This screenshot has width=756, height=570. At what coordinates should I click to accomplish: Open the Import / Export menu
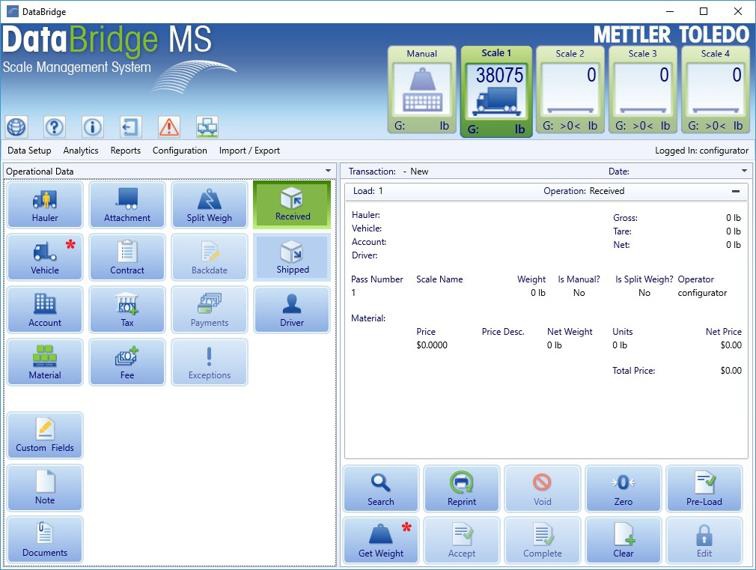coord(249,150)
